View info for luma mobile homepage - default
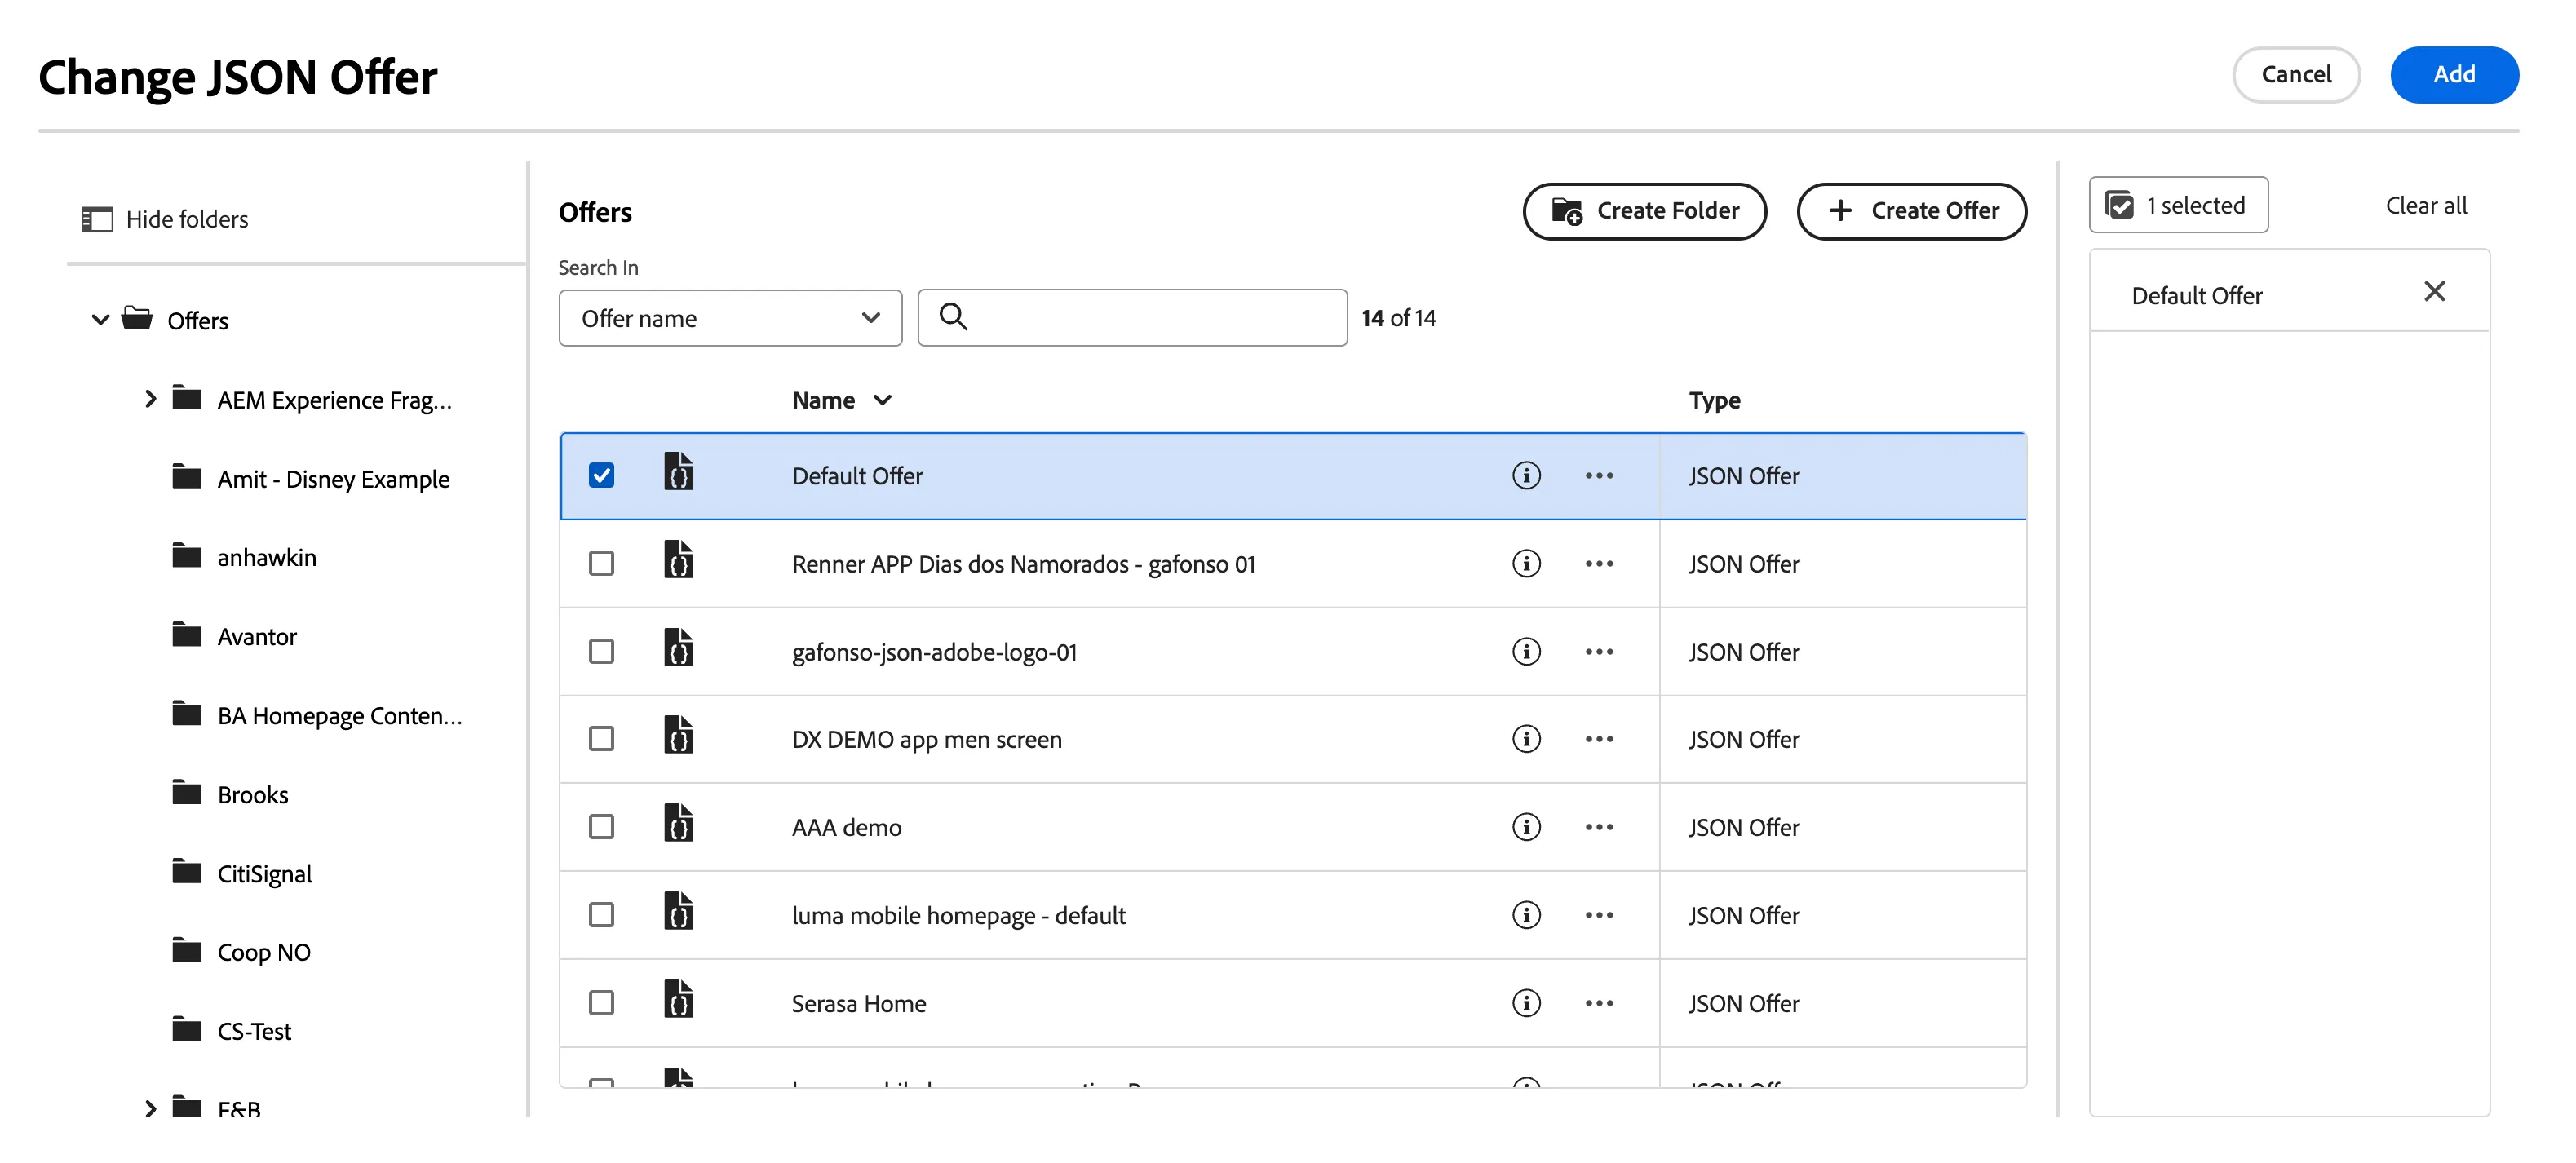 (1526, 915)
